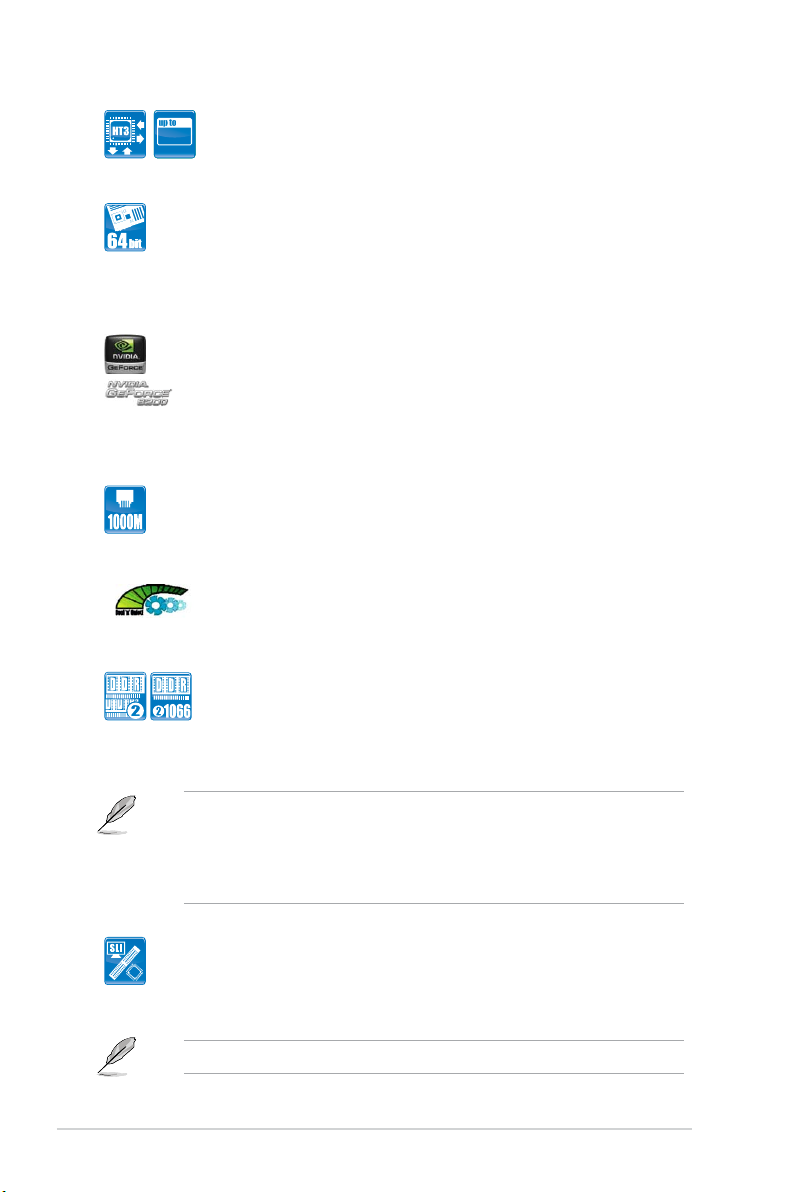This screenshot has height=1192, width=795.
Task: Click the top rule of the second note box
Action: 434,1041
